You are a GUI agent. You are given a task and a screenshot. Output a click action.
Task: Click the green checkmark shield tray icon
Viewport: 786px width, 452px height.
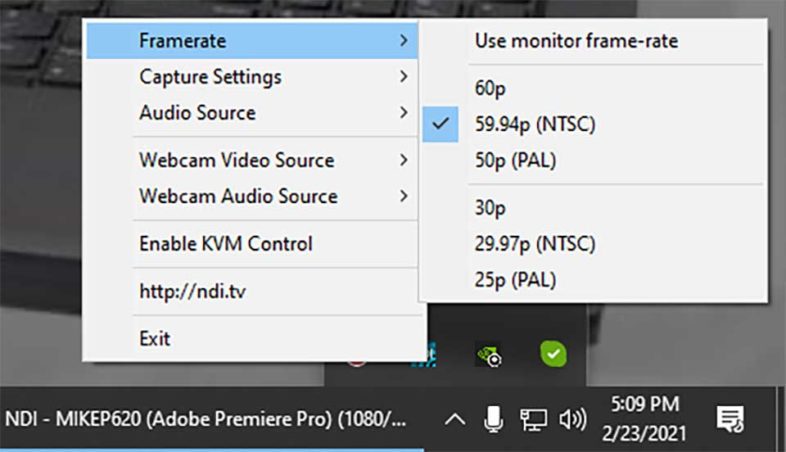tap(553, 353)
